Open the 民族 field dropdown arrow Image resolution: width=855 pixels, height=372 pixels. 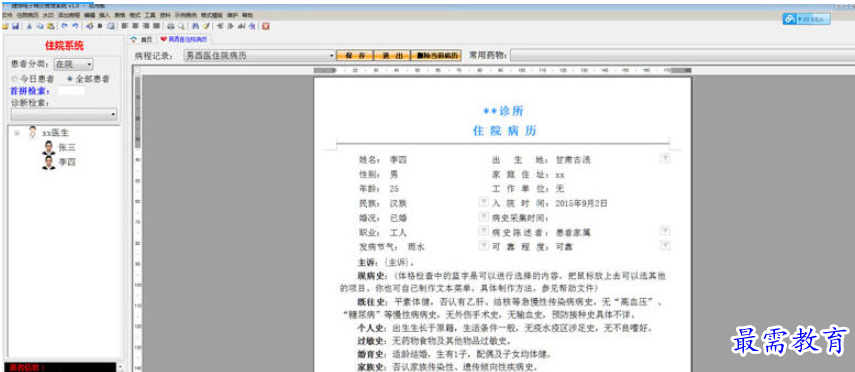point(483,202)
